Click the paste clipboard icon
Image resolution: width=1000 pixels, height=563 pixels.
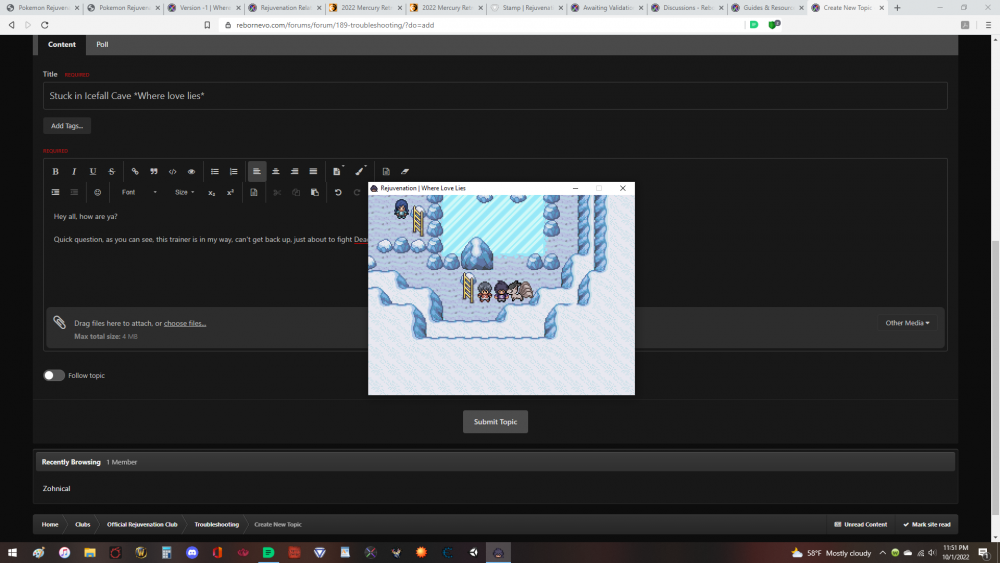[x=315, y=193]
